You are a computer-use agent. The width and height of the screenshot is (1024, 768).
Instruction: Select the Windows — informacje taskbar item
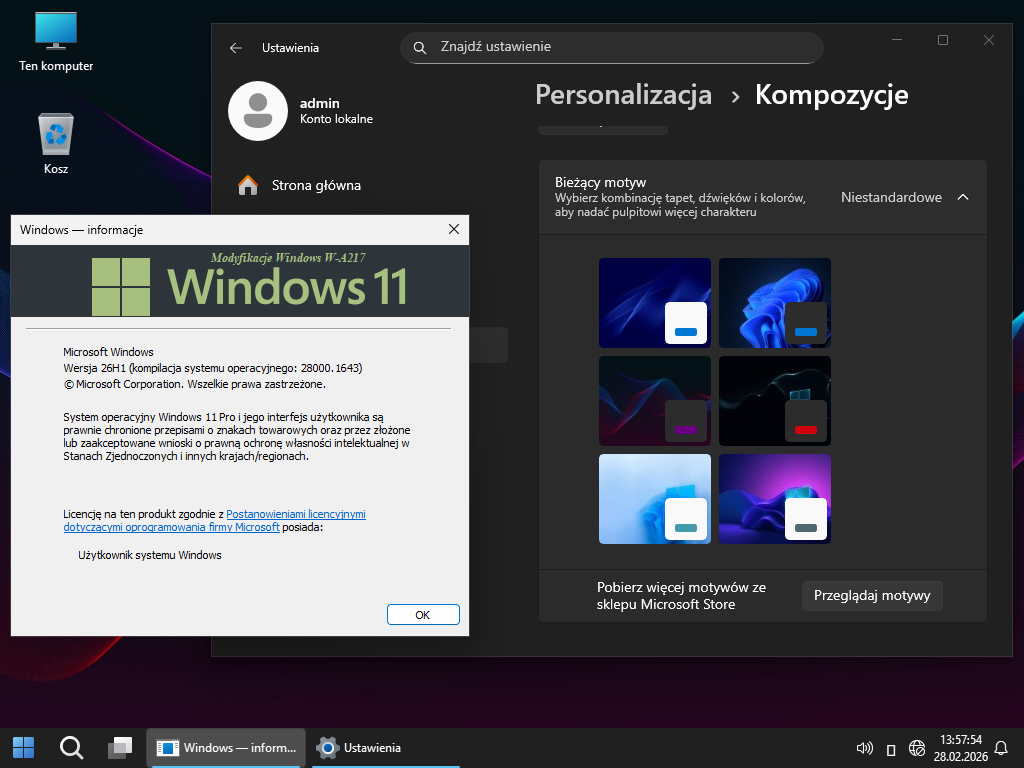(227, 747)
